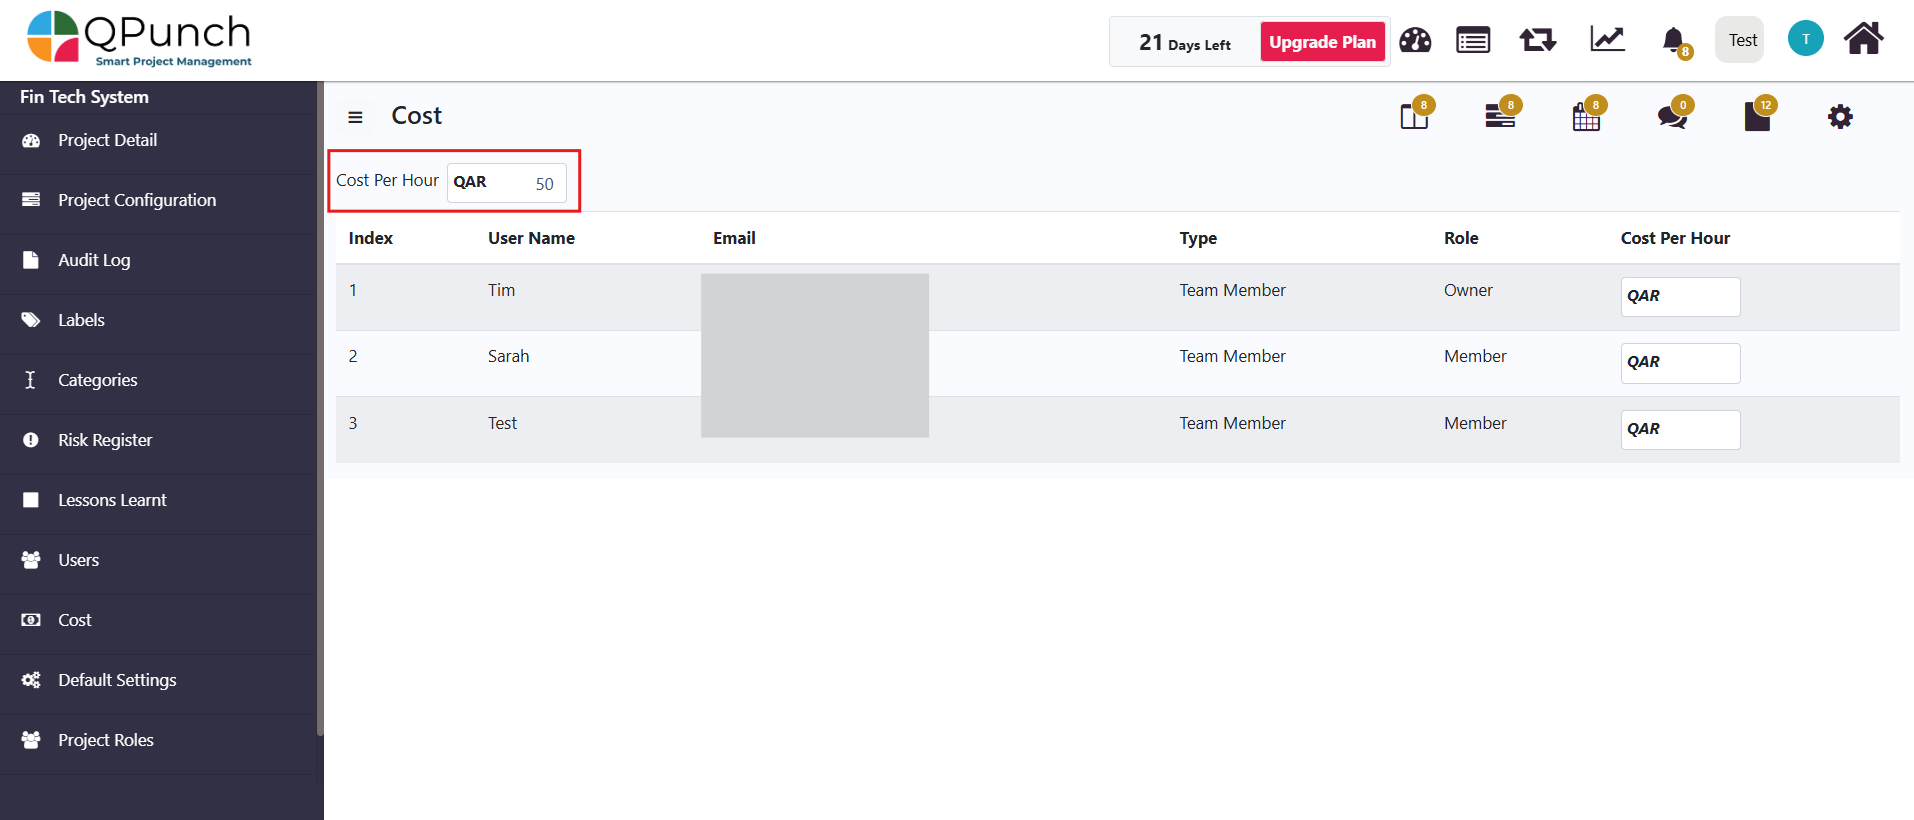The width and height of the screenshot is (1914, 820).
Task: Click the QPunch logo
Action: click(139, 39)
